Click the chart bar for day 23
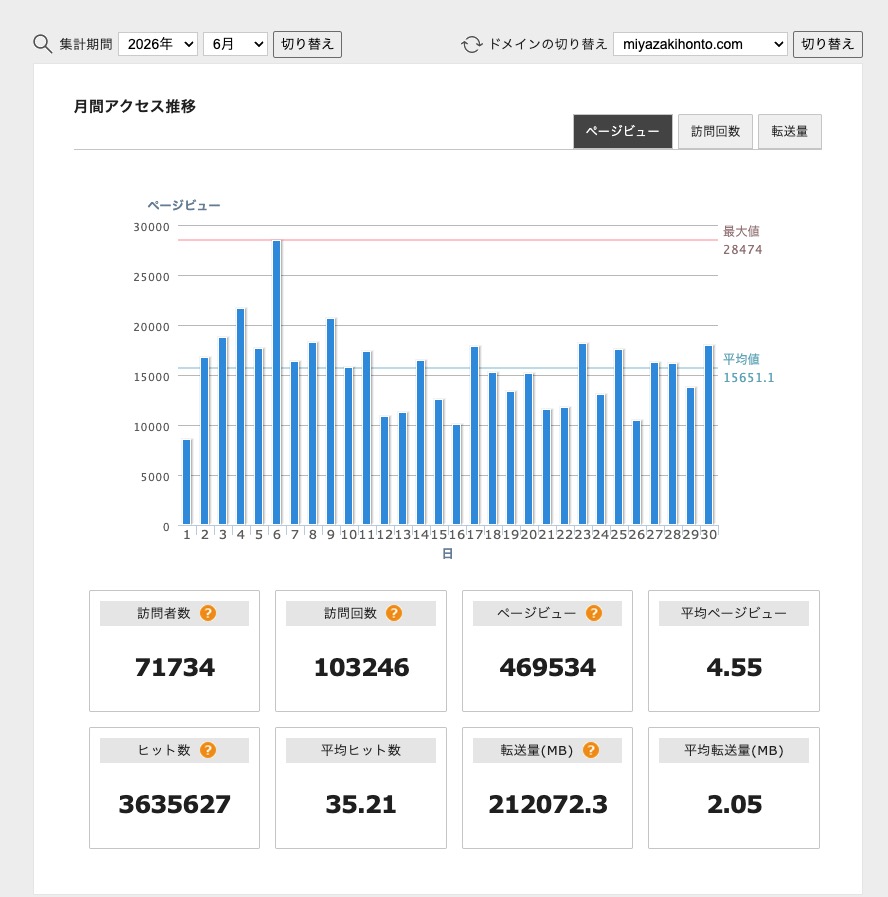 pos(582,434)
